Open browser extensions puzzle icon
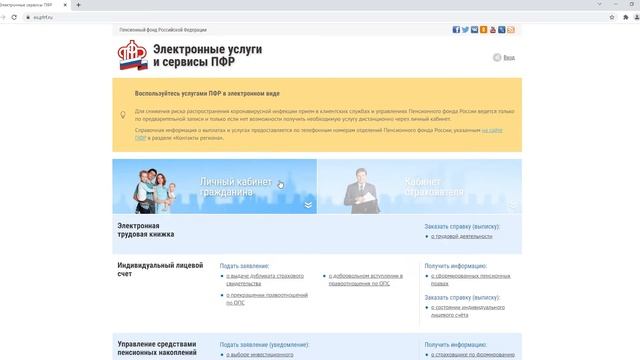Viewport: 640px width, 360px height. pos(626,17)
